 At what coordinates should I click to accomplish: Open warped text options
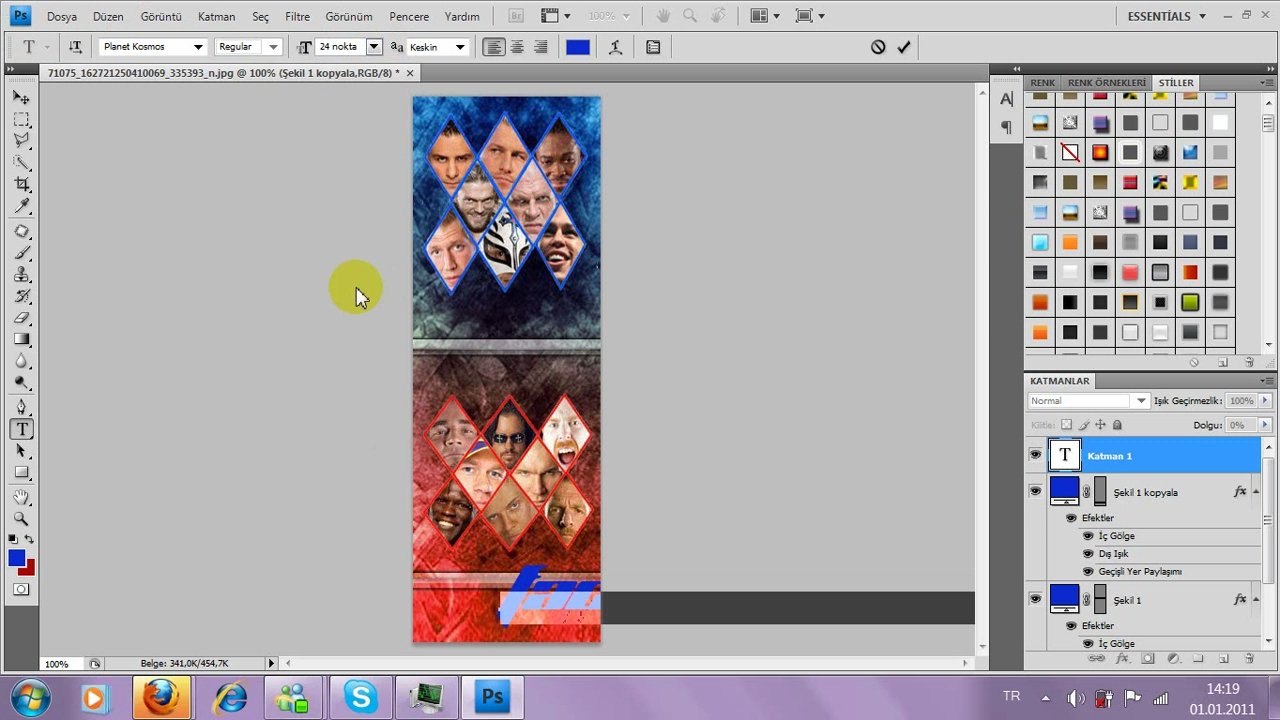tap(615, 47)
